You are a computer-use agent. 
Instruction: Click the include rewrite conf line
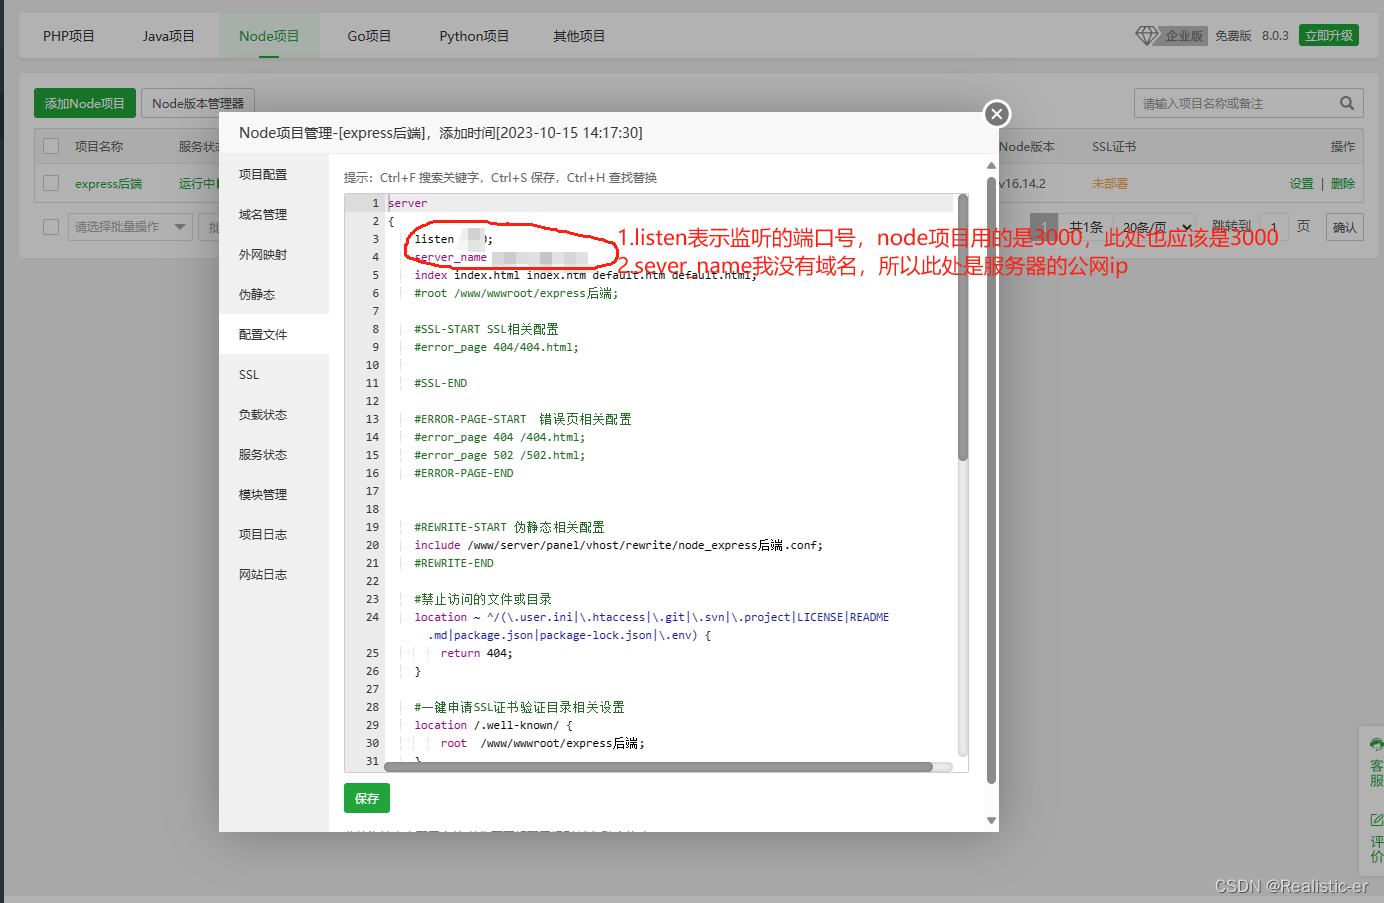coord(618,545)
